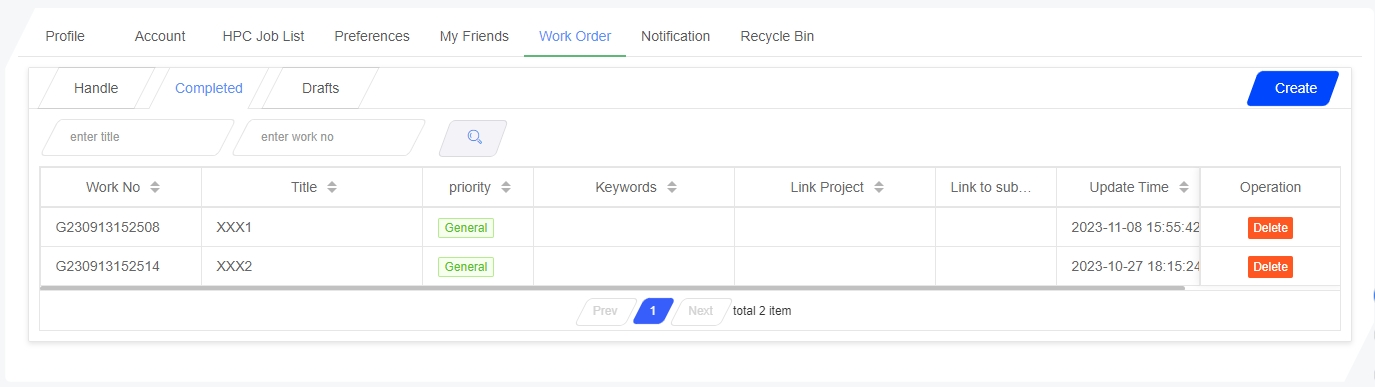Click the blue Create button

[x=1293, y=88]
